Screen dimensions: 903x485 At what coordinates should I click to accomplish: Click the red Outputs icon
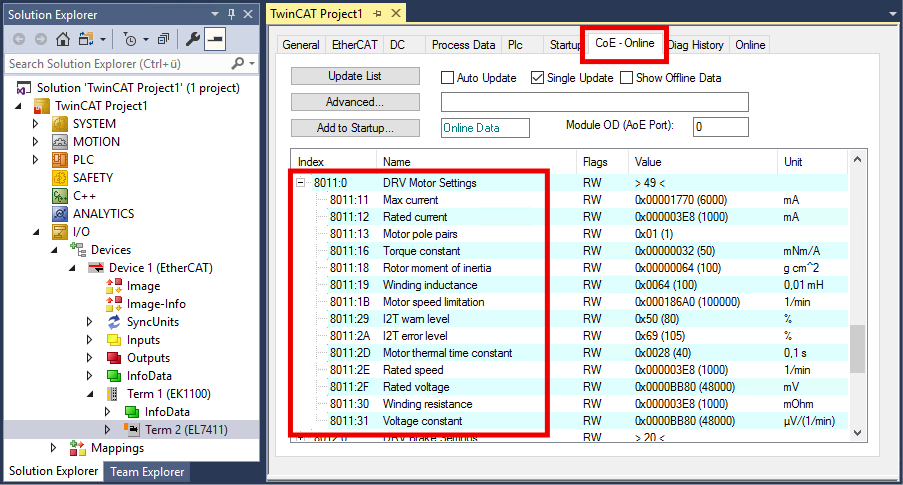114,358
